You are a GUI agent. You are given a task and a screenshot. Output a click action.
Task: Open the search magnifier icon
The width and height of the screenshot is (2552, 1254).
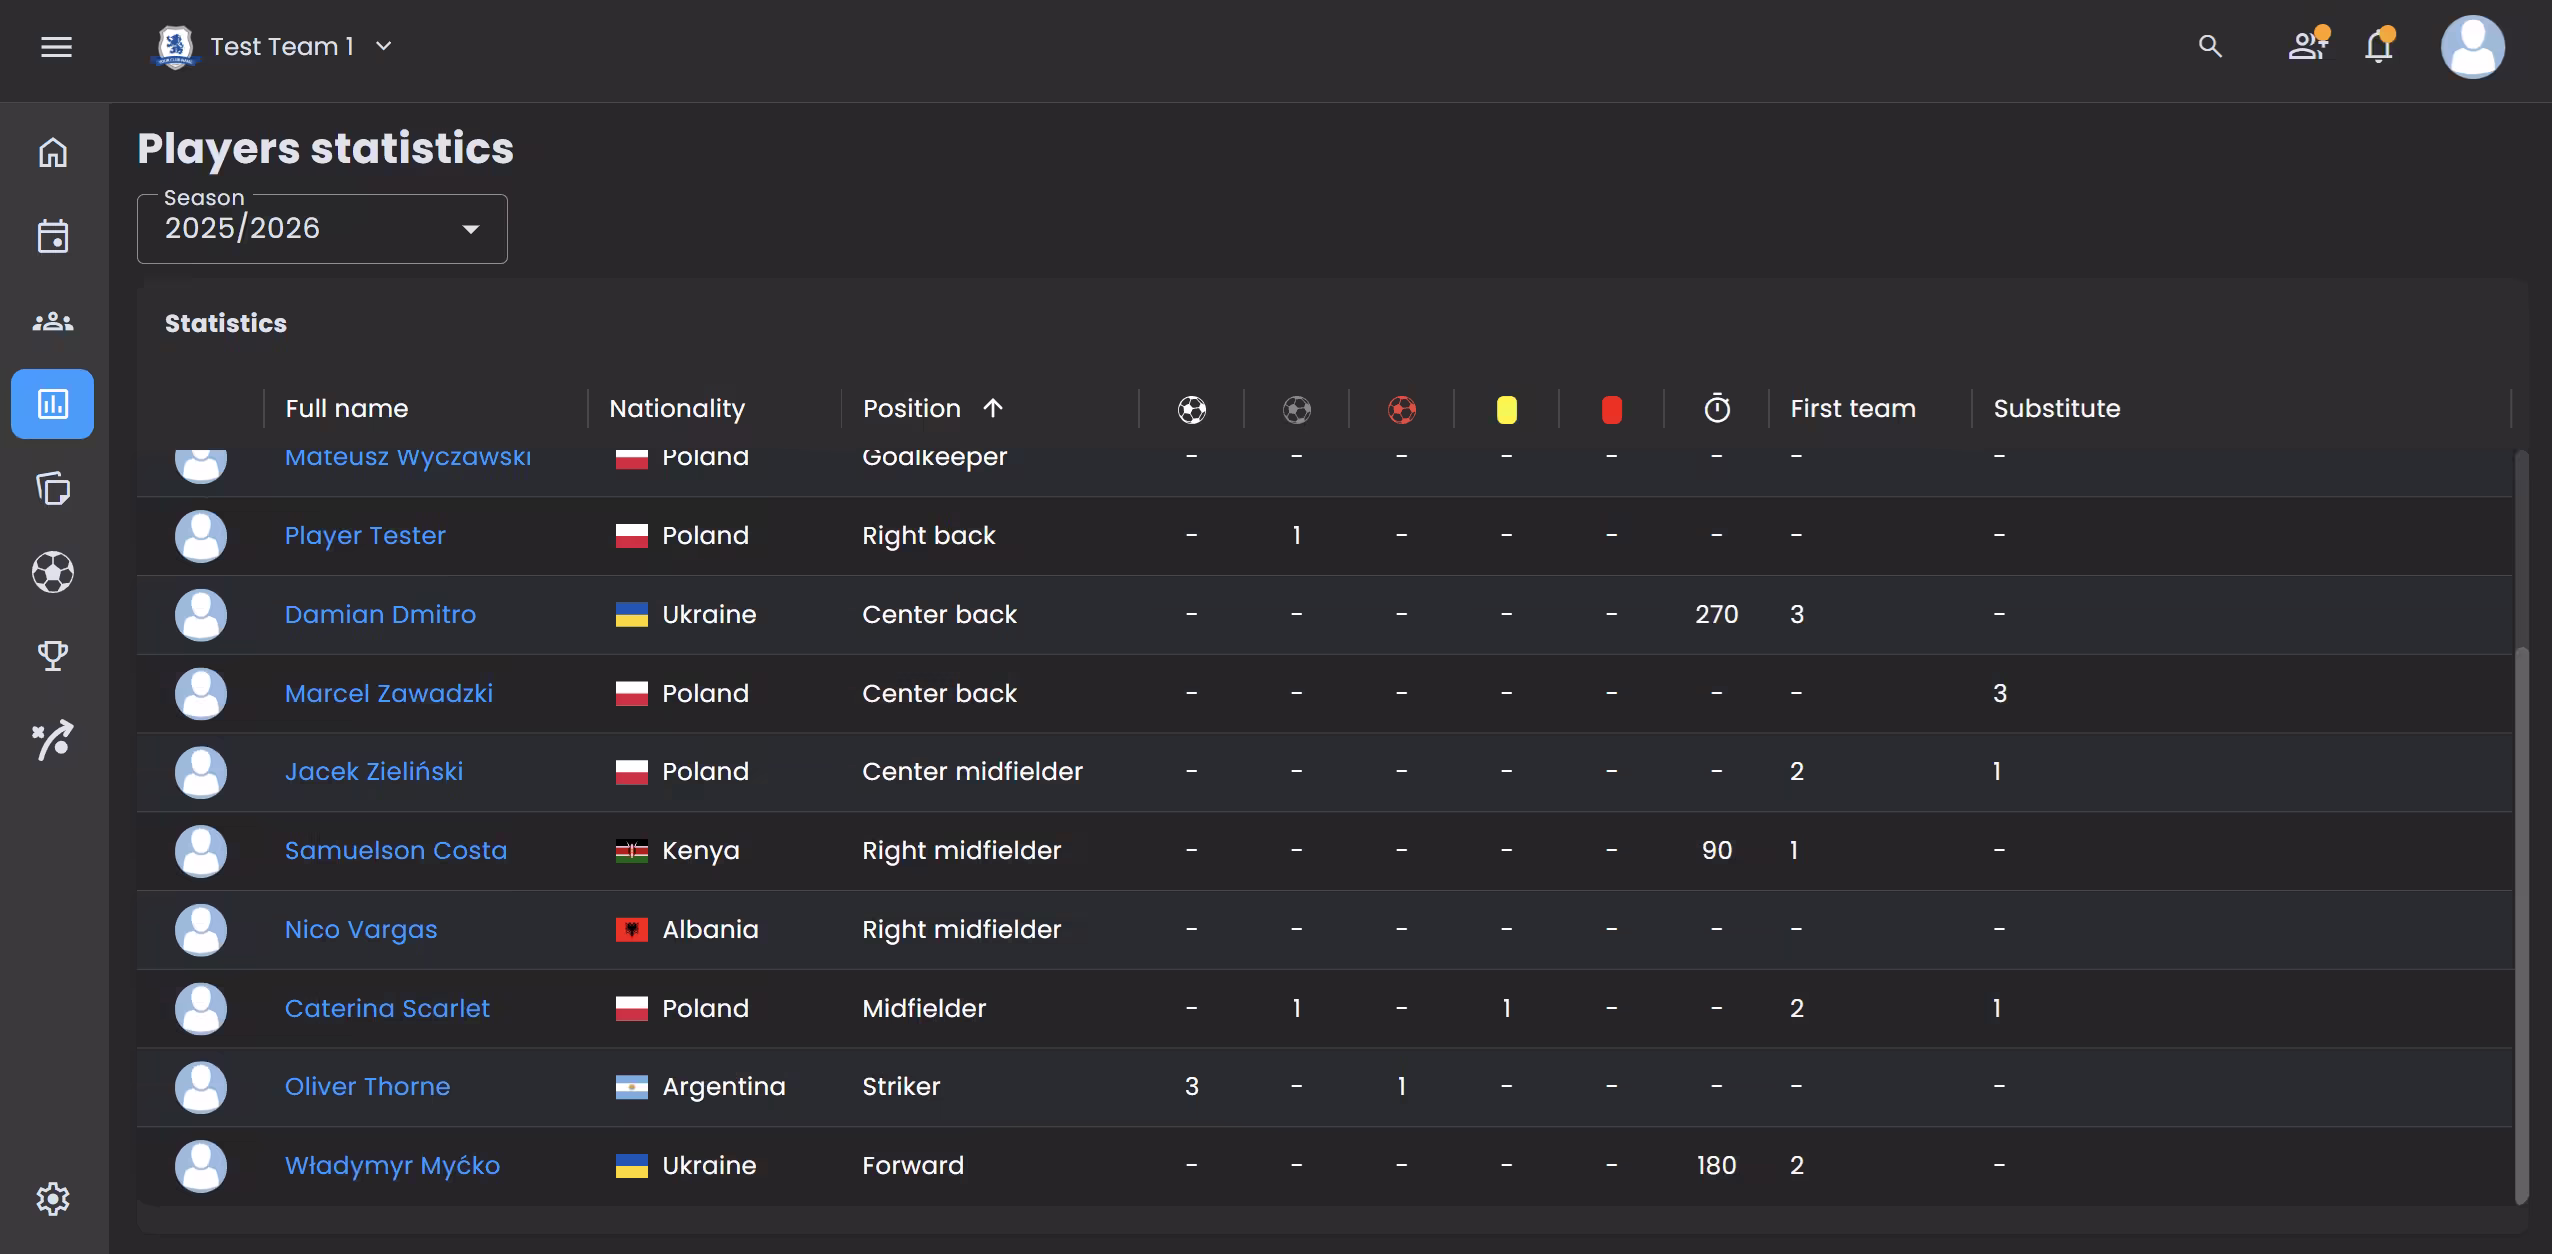point(2211,46)
